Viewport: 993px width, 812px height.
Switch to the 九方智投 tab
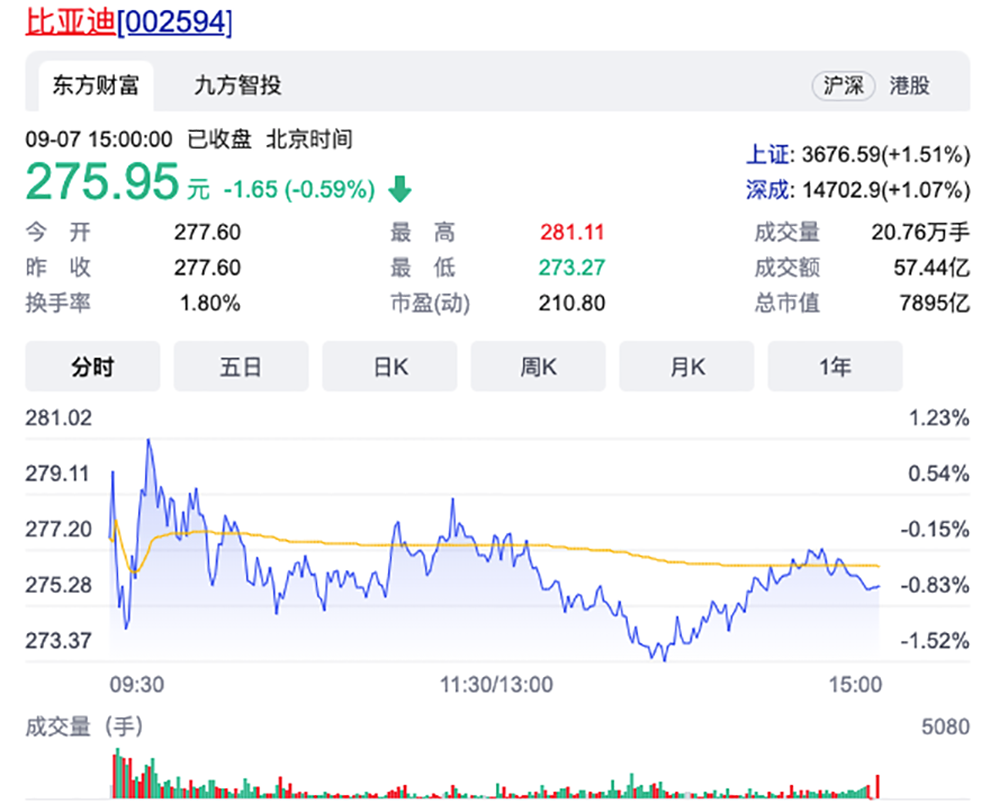click(237, 85)
